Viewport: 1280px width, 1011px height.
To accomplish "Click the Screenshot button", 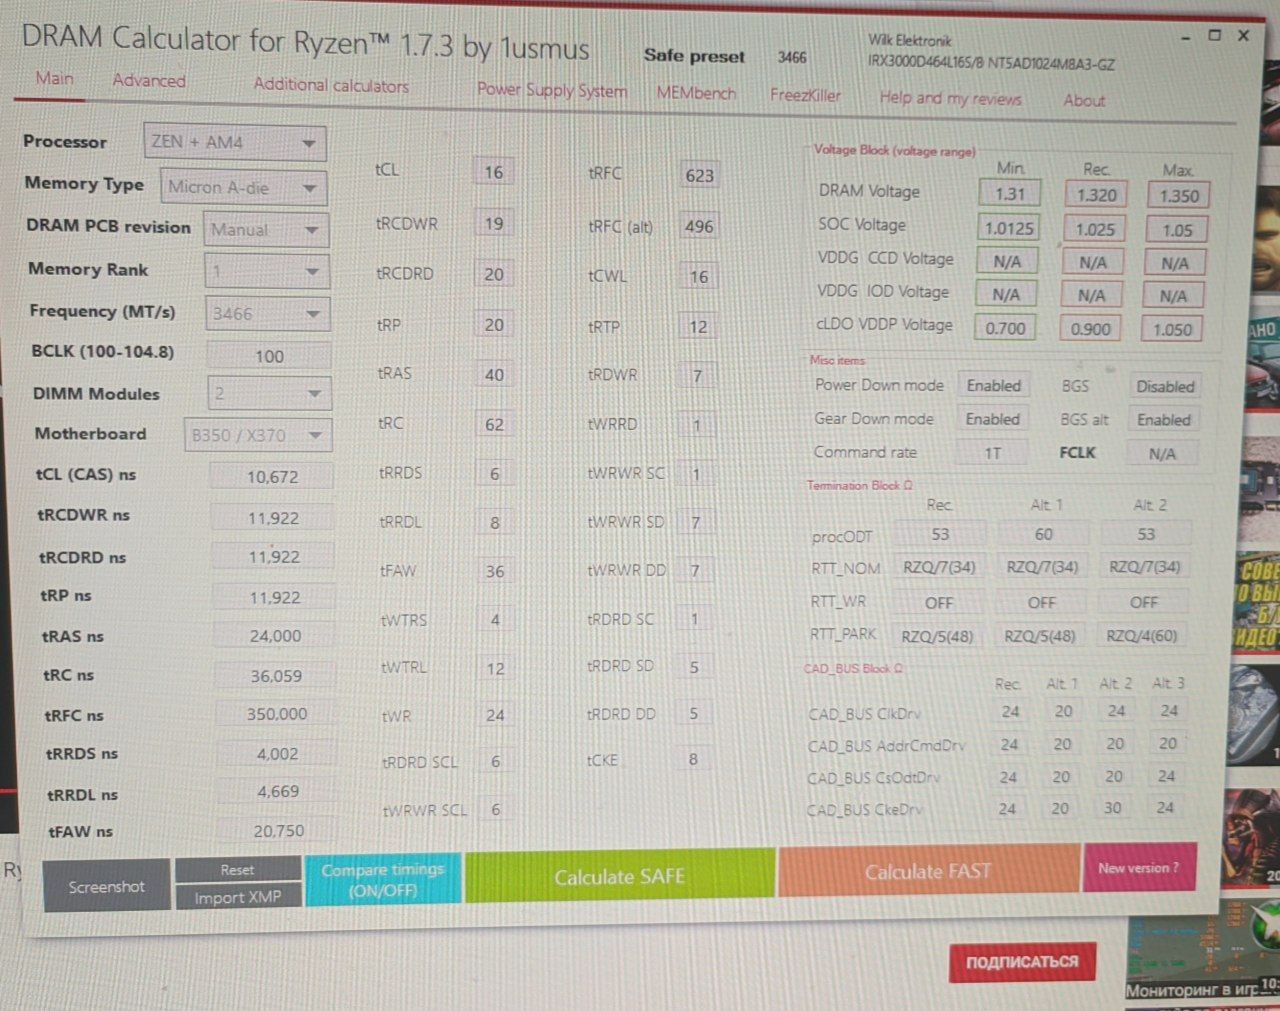I will pos(106,886).
